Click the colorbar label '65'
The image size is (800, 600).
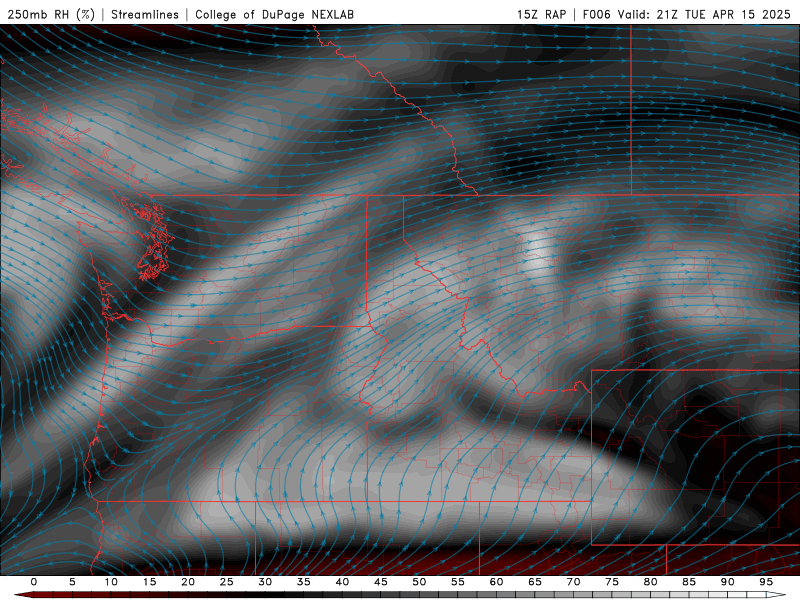tap(535, 582)
